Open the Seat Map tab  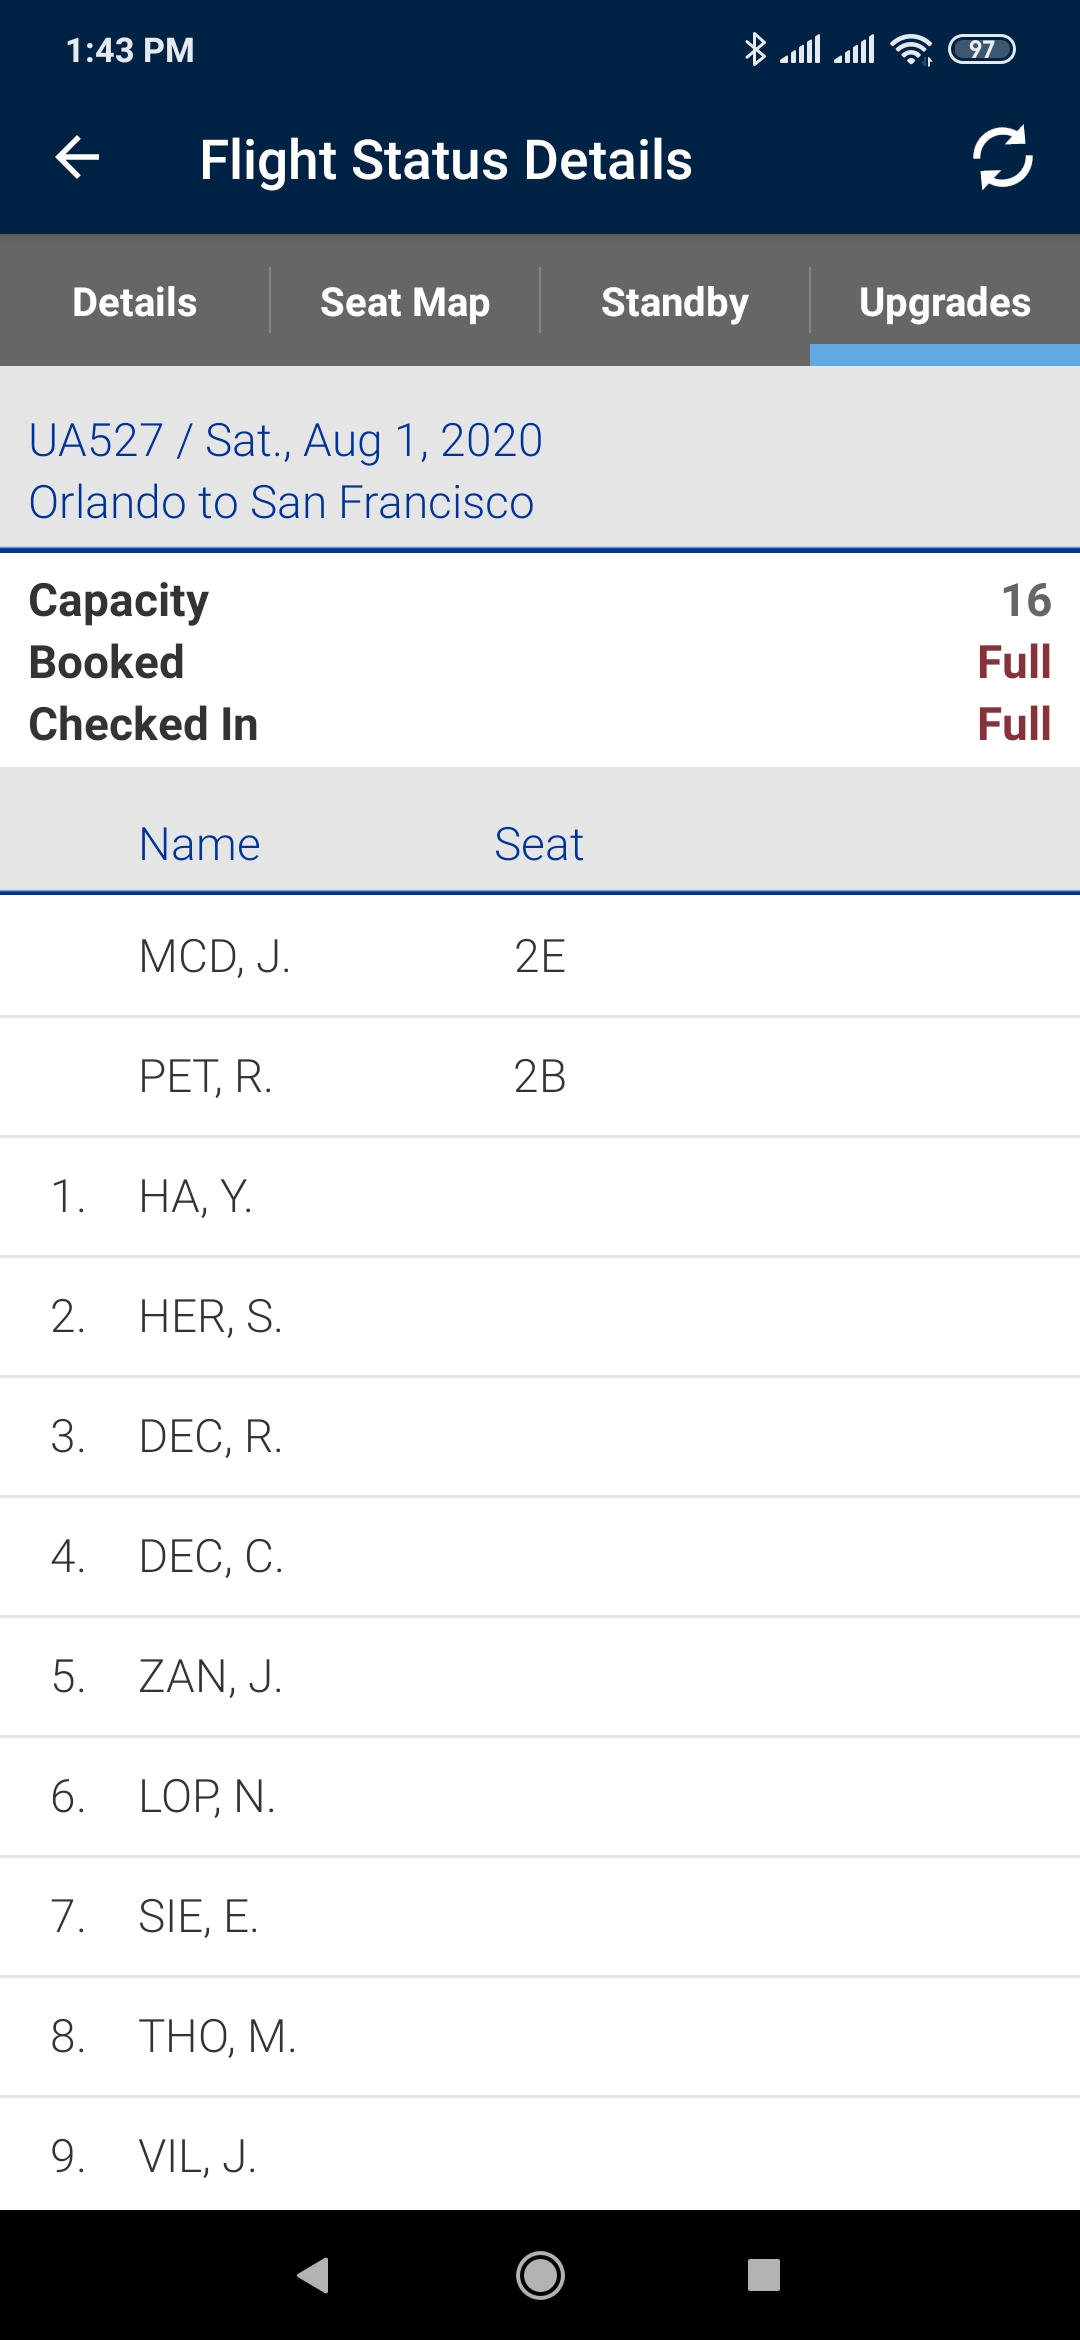click(405, 302)
